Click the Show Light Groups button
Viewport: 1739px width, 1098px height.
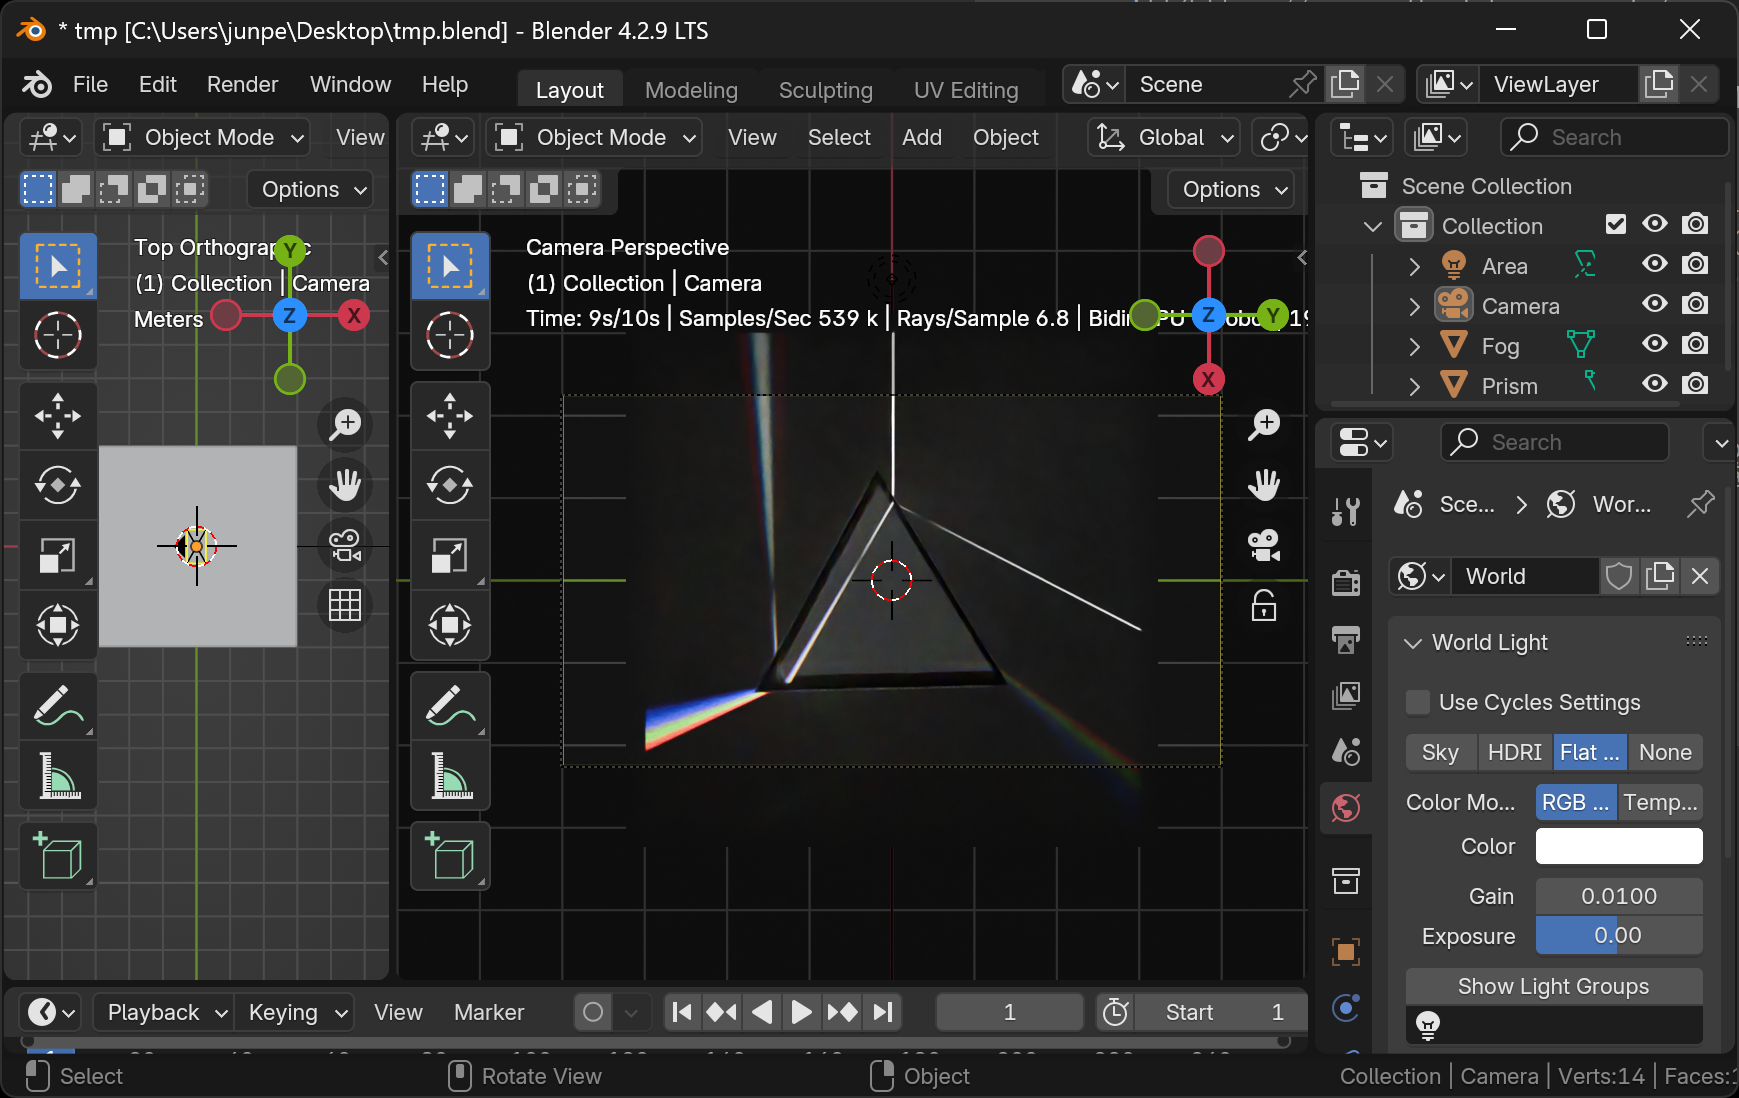[x=1553, y=986]
